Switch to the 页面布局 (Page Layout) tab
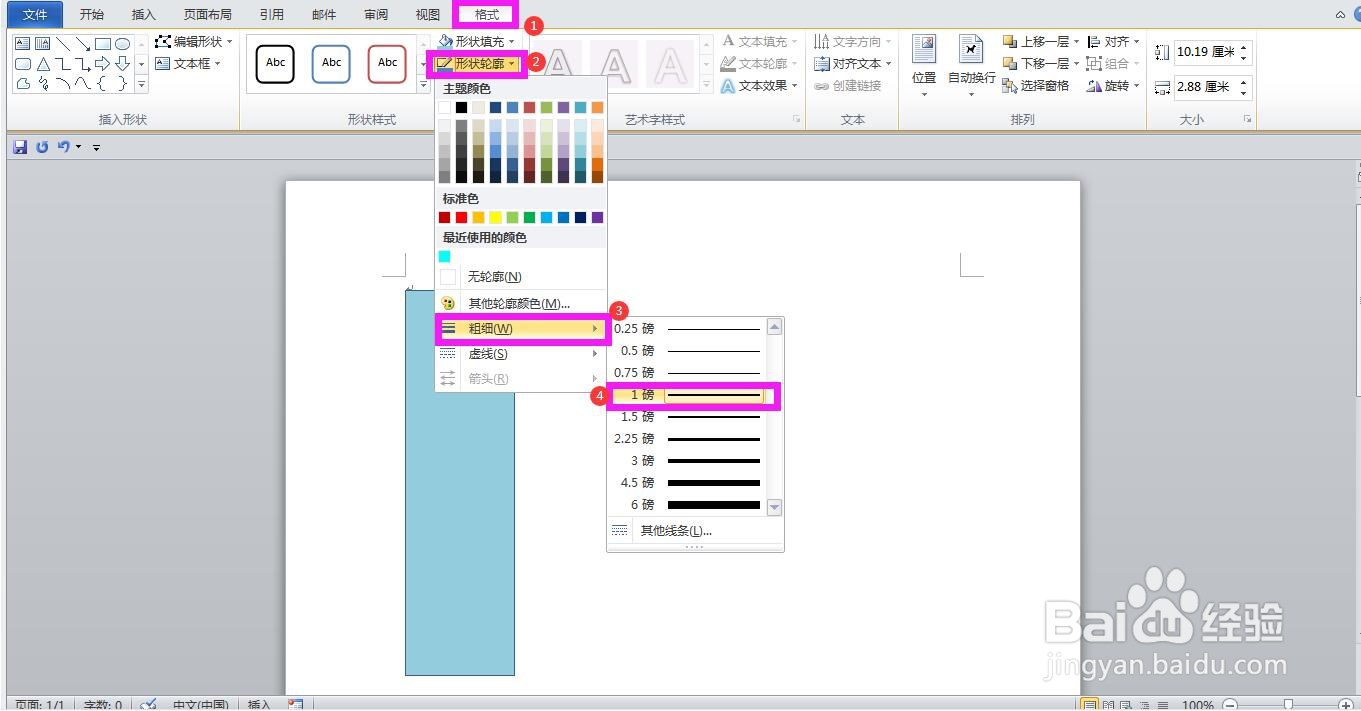Image resolution: width=1361 pixels, height=711 pixels. 208,14
